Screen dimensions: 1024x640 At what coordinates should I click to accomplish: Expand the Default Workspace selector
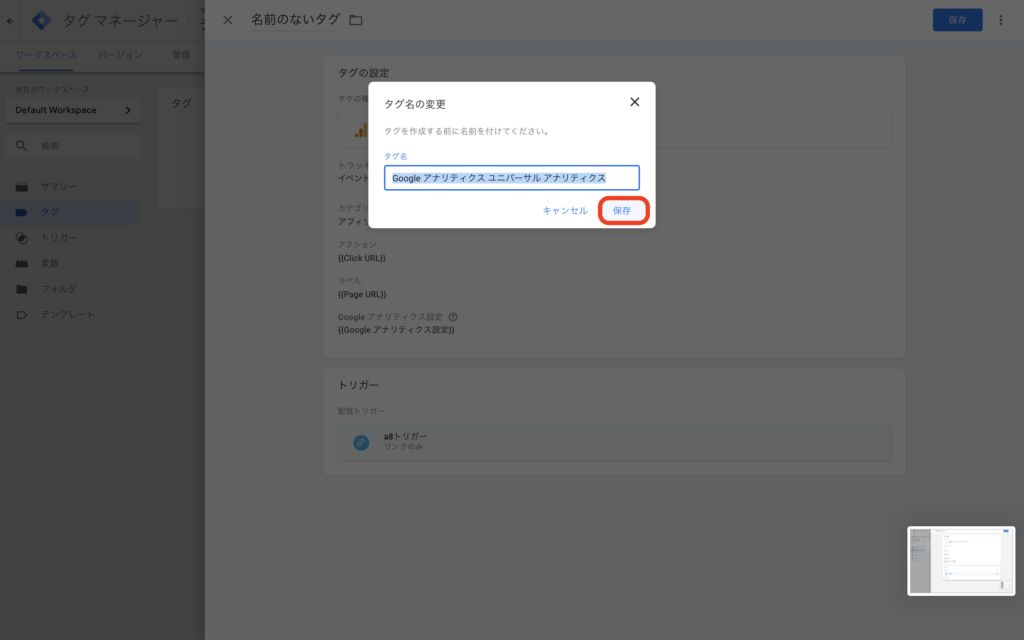click(72, 110)
